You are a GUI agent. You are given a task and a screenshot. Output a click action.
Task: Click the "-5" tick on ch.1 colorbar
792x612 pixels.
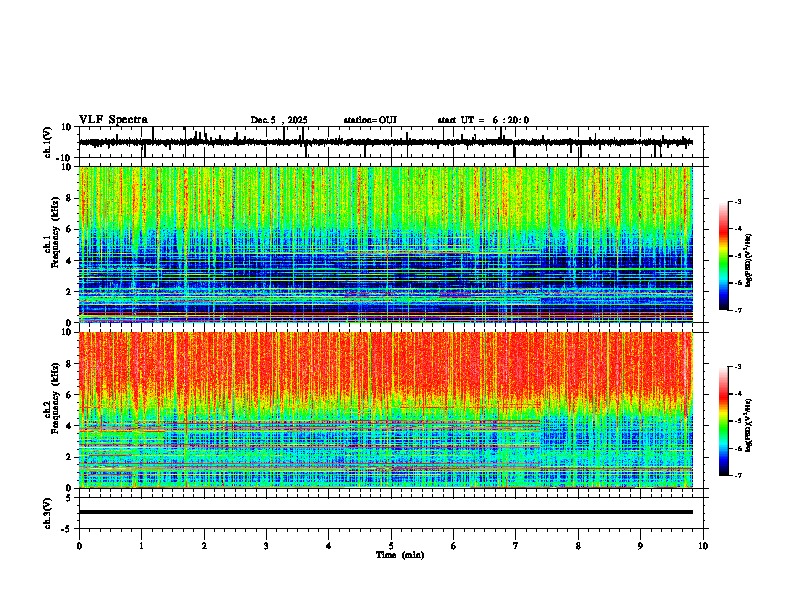(x=737, y=256)
